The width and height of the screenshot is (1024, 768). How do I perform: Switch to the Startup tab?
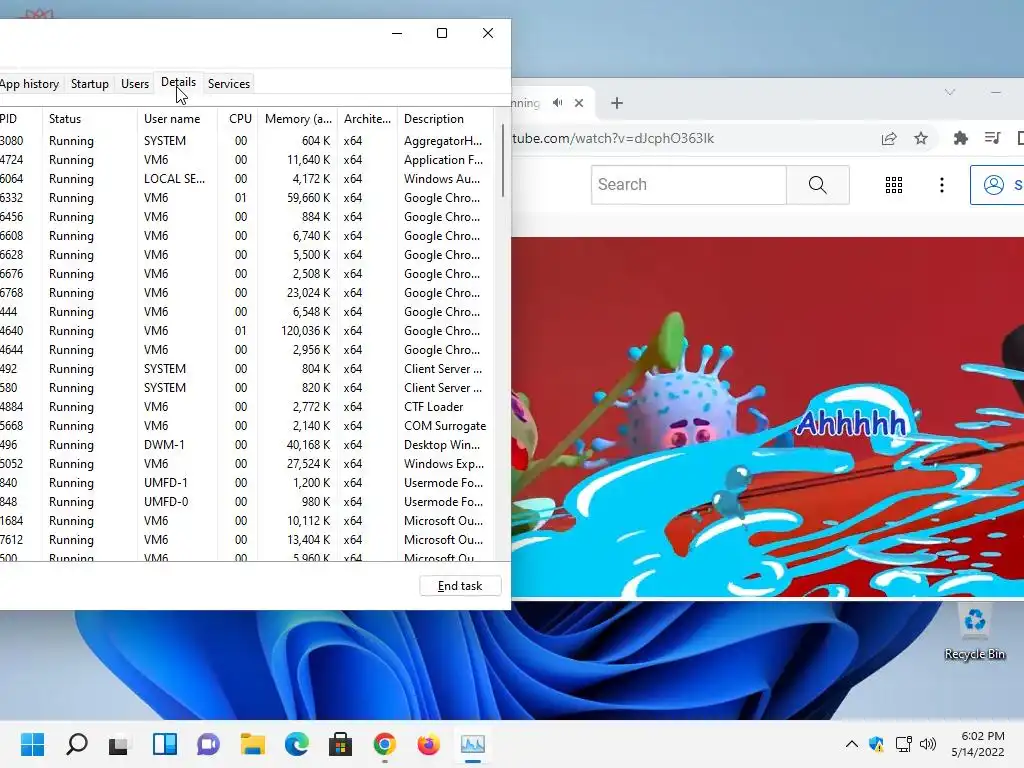coord(89,84)
